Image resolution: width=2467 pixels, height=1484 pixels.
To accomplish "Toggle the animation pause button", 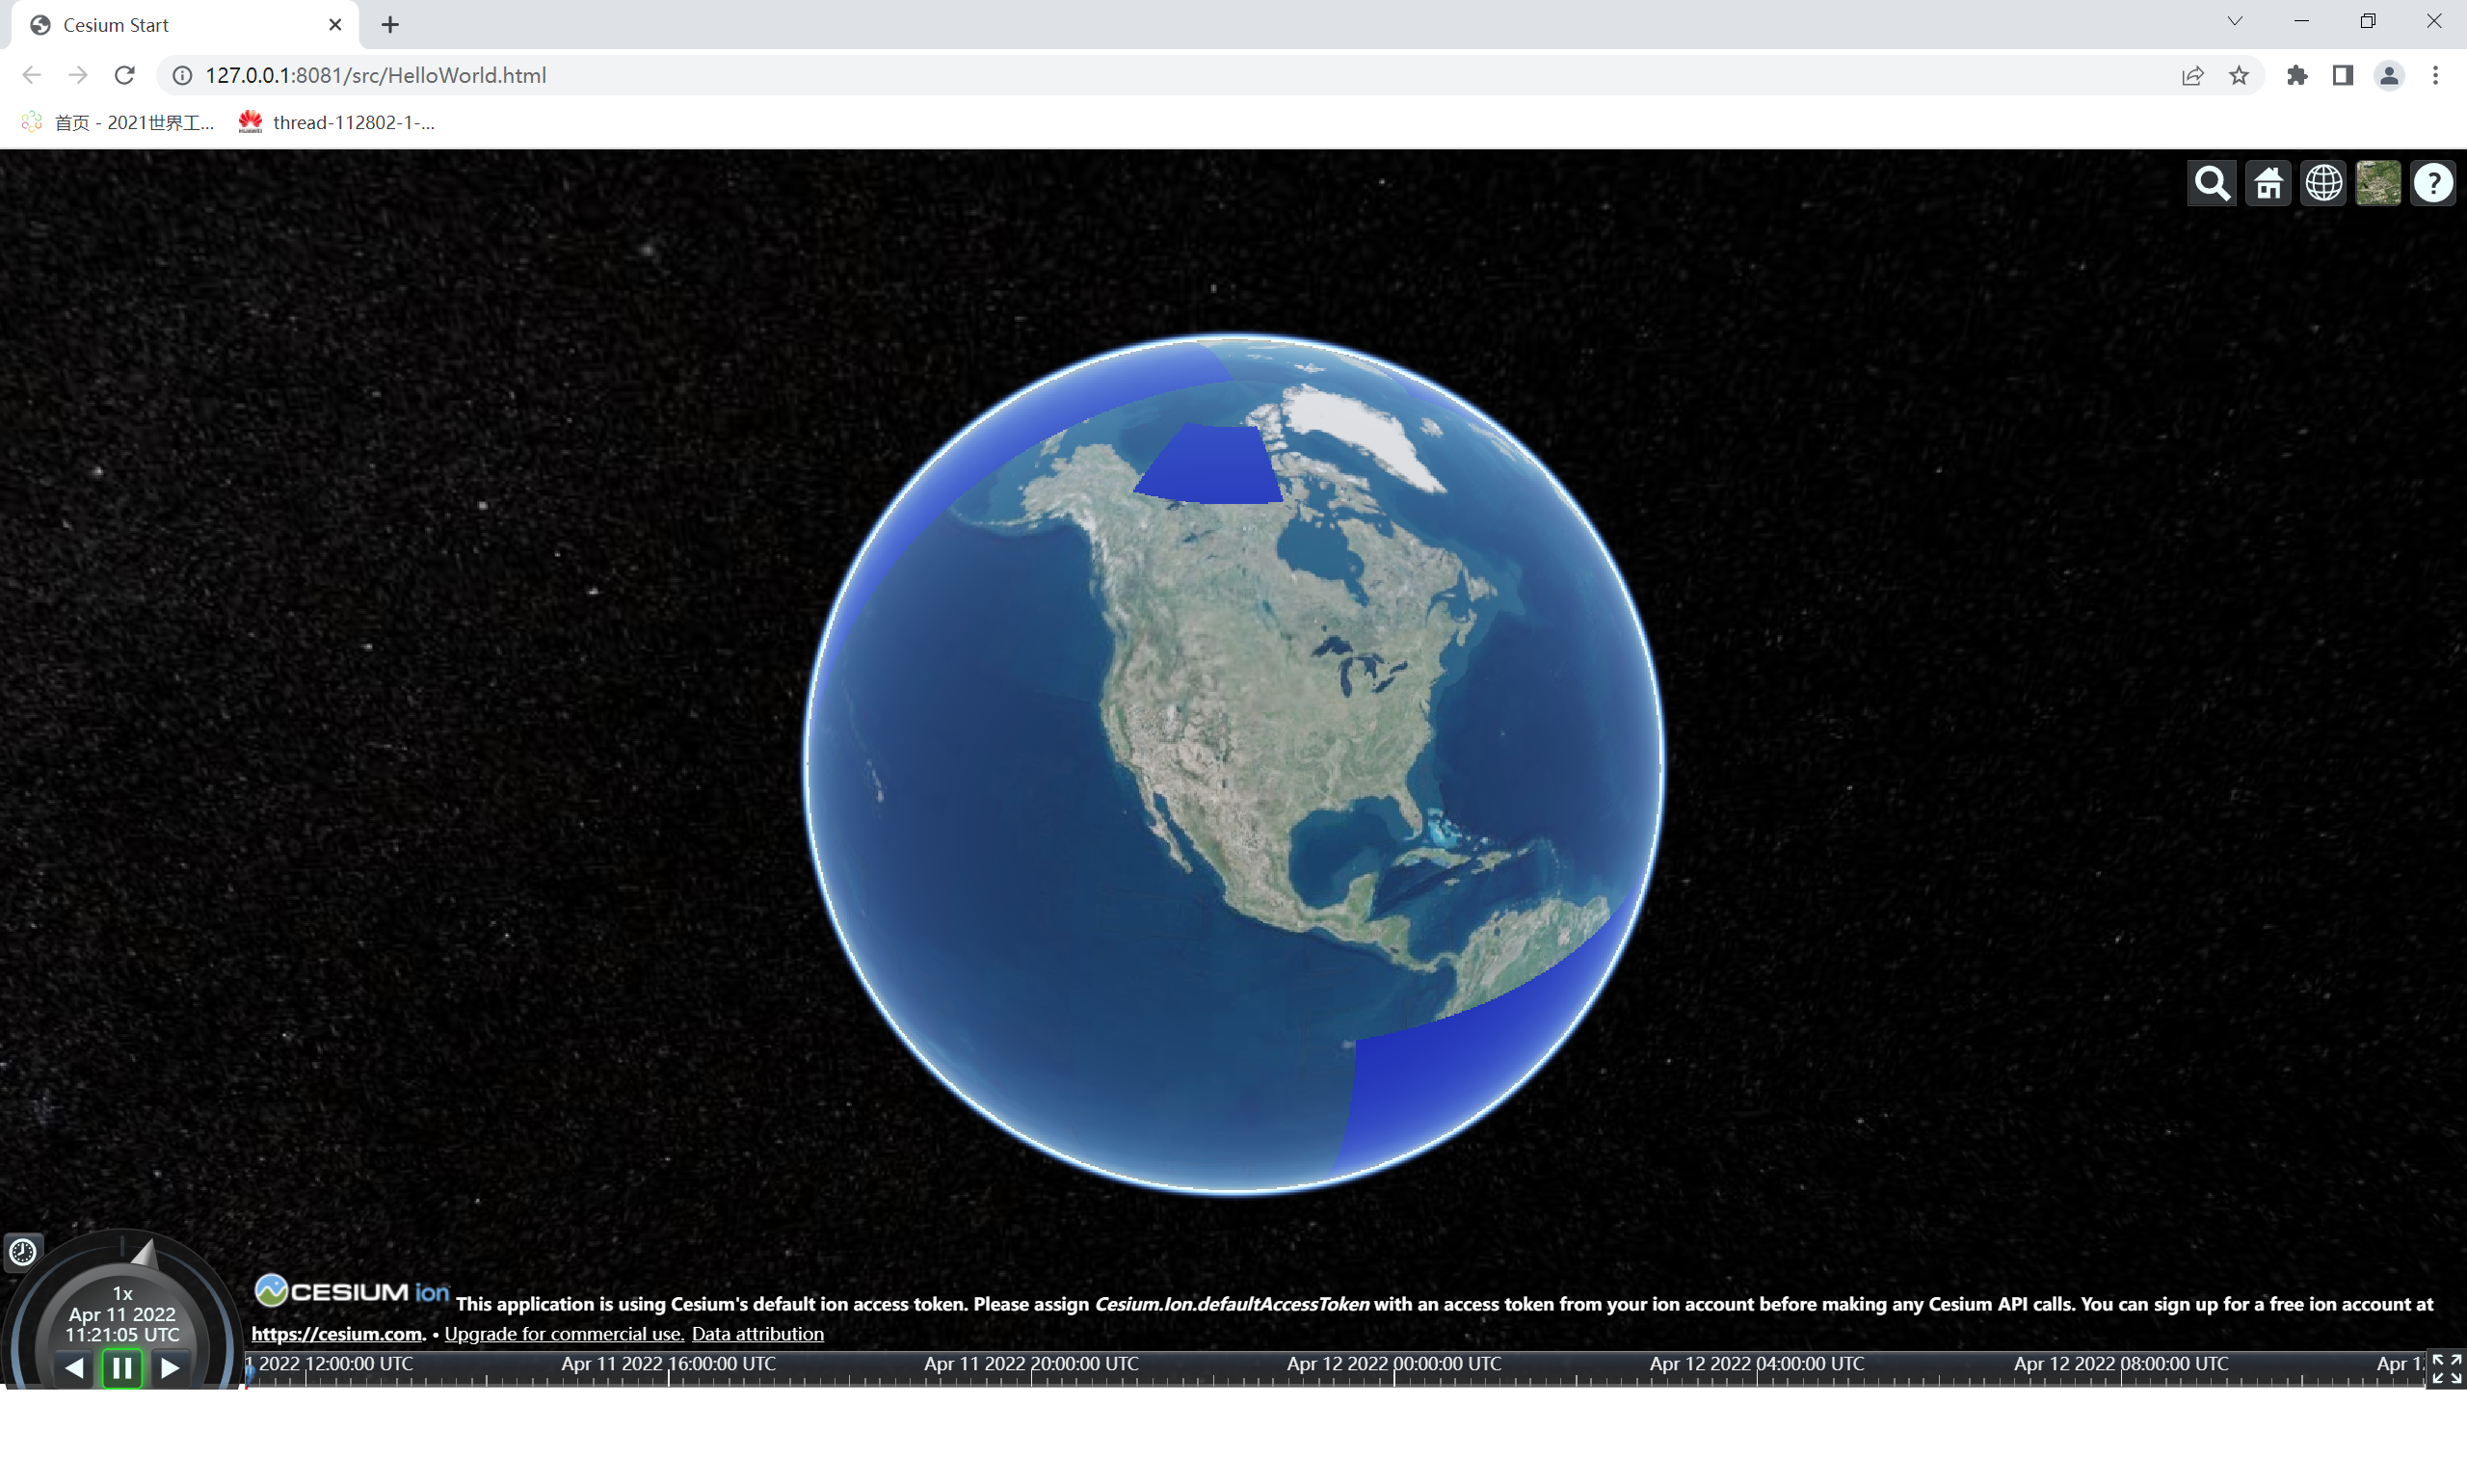I will point(122,1367).
